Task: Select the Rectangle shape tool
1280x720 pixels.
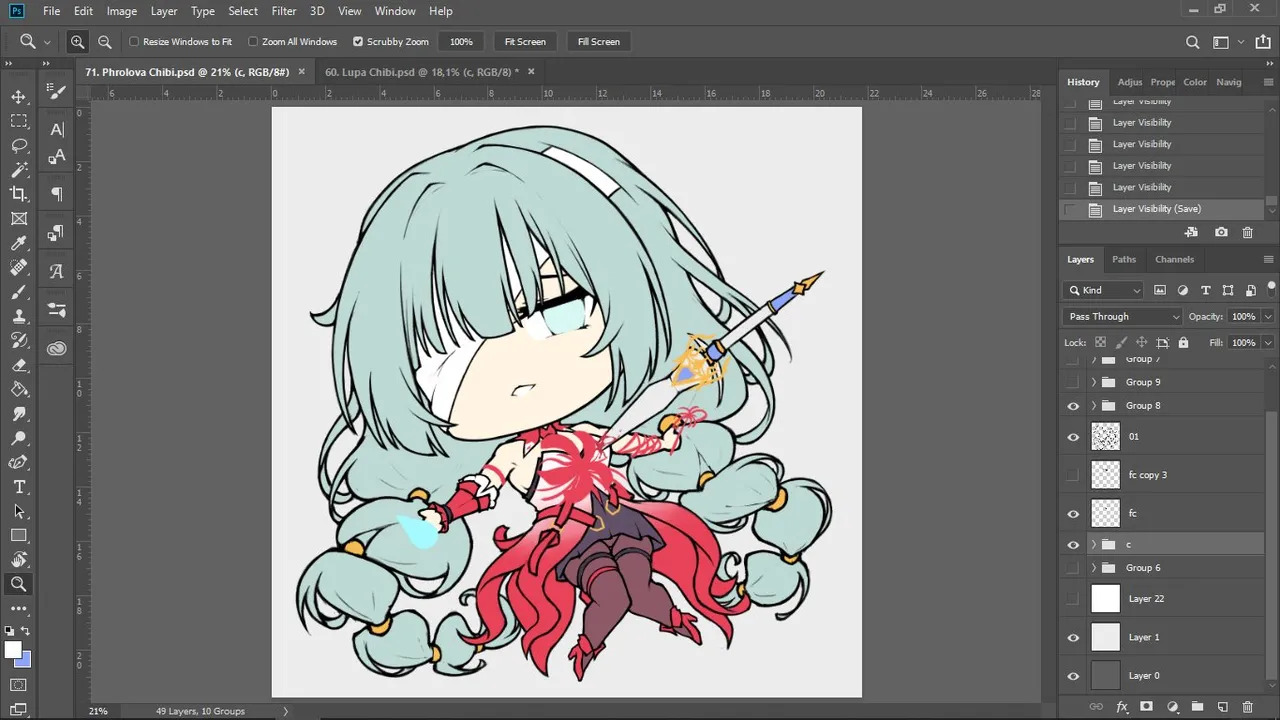Action: point(19,536)
